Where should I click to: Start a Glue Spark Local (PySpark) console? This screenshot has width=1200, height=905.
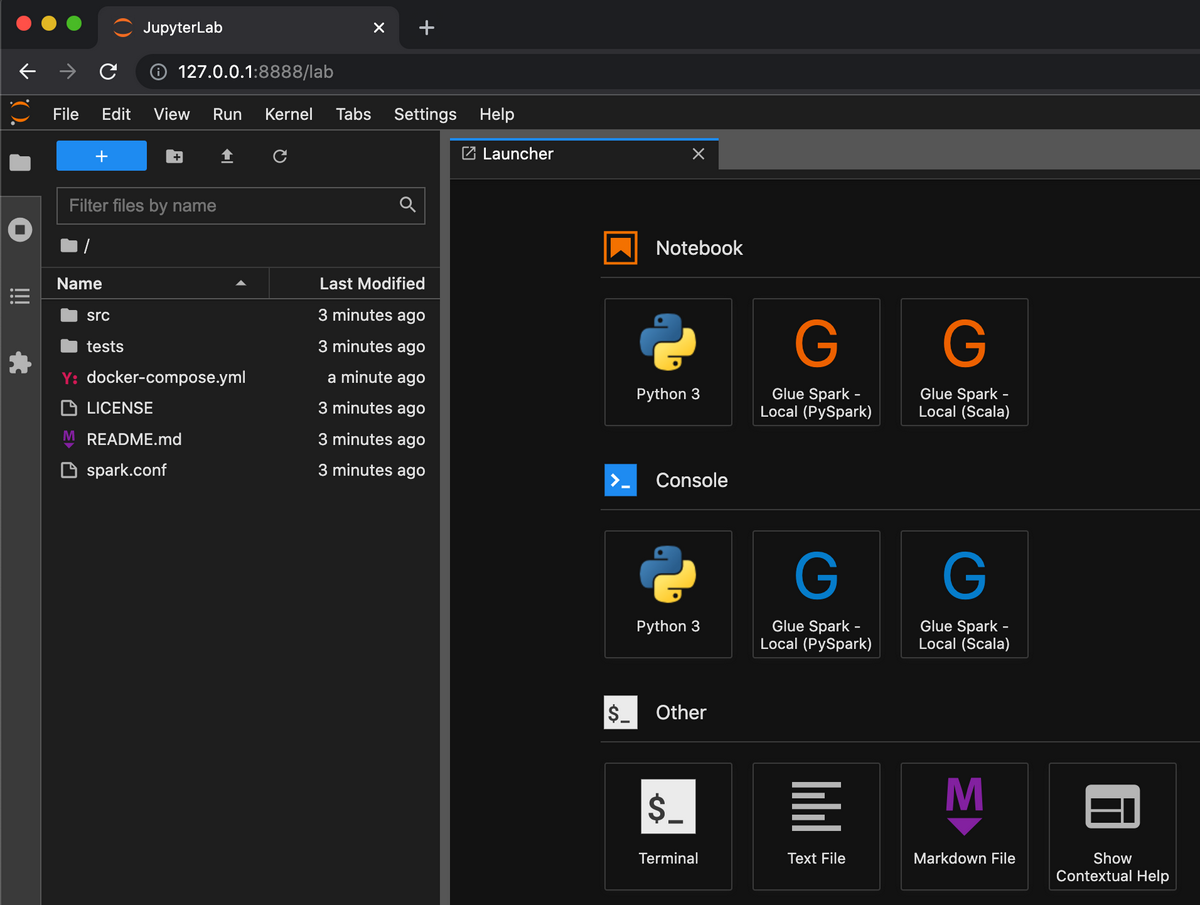pyautogui.click(x=816, y=594)
